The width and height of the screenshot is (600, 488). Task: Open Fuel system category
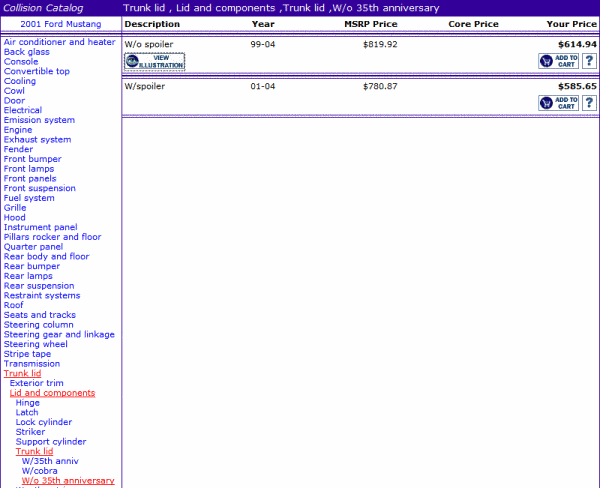click(29, 198)
